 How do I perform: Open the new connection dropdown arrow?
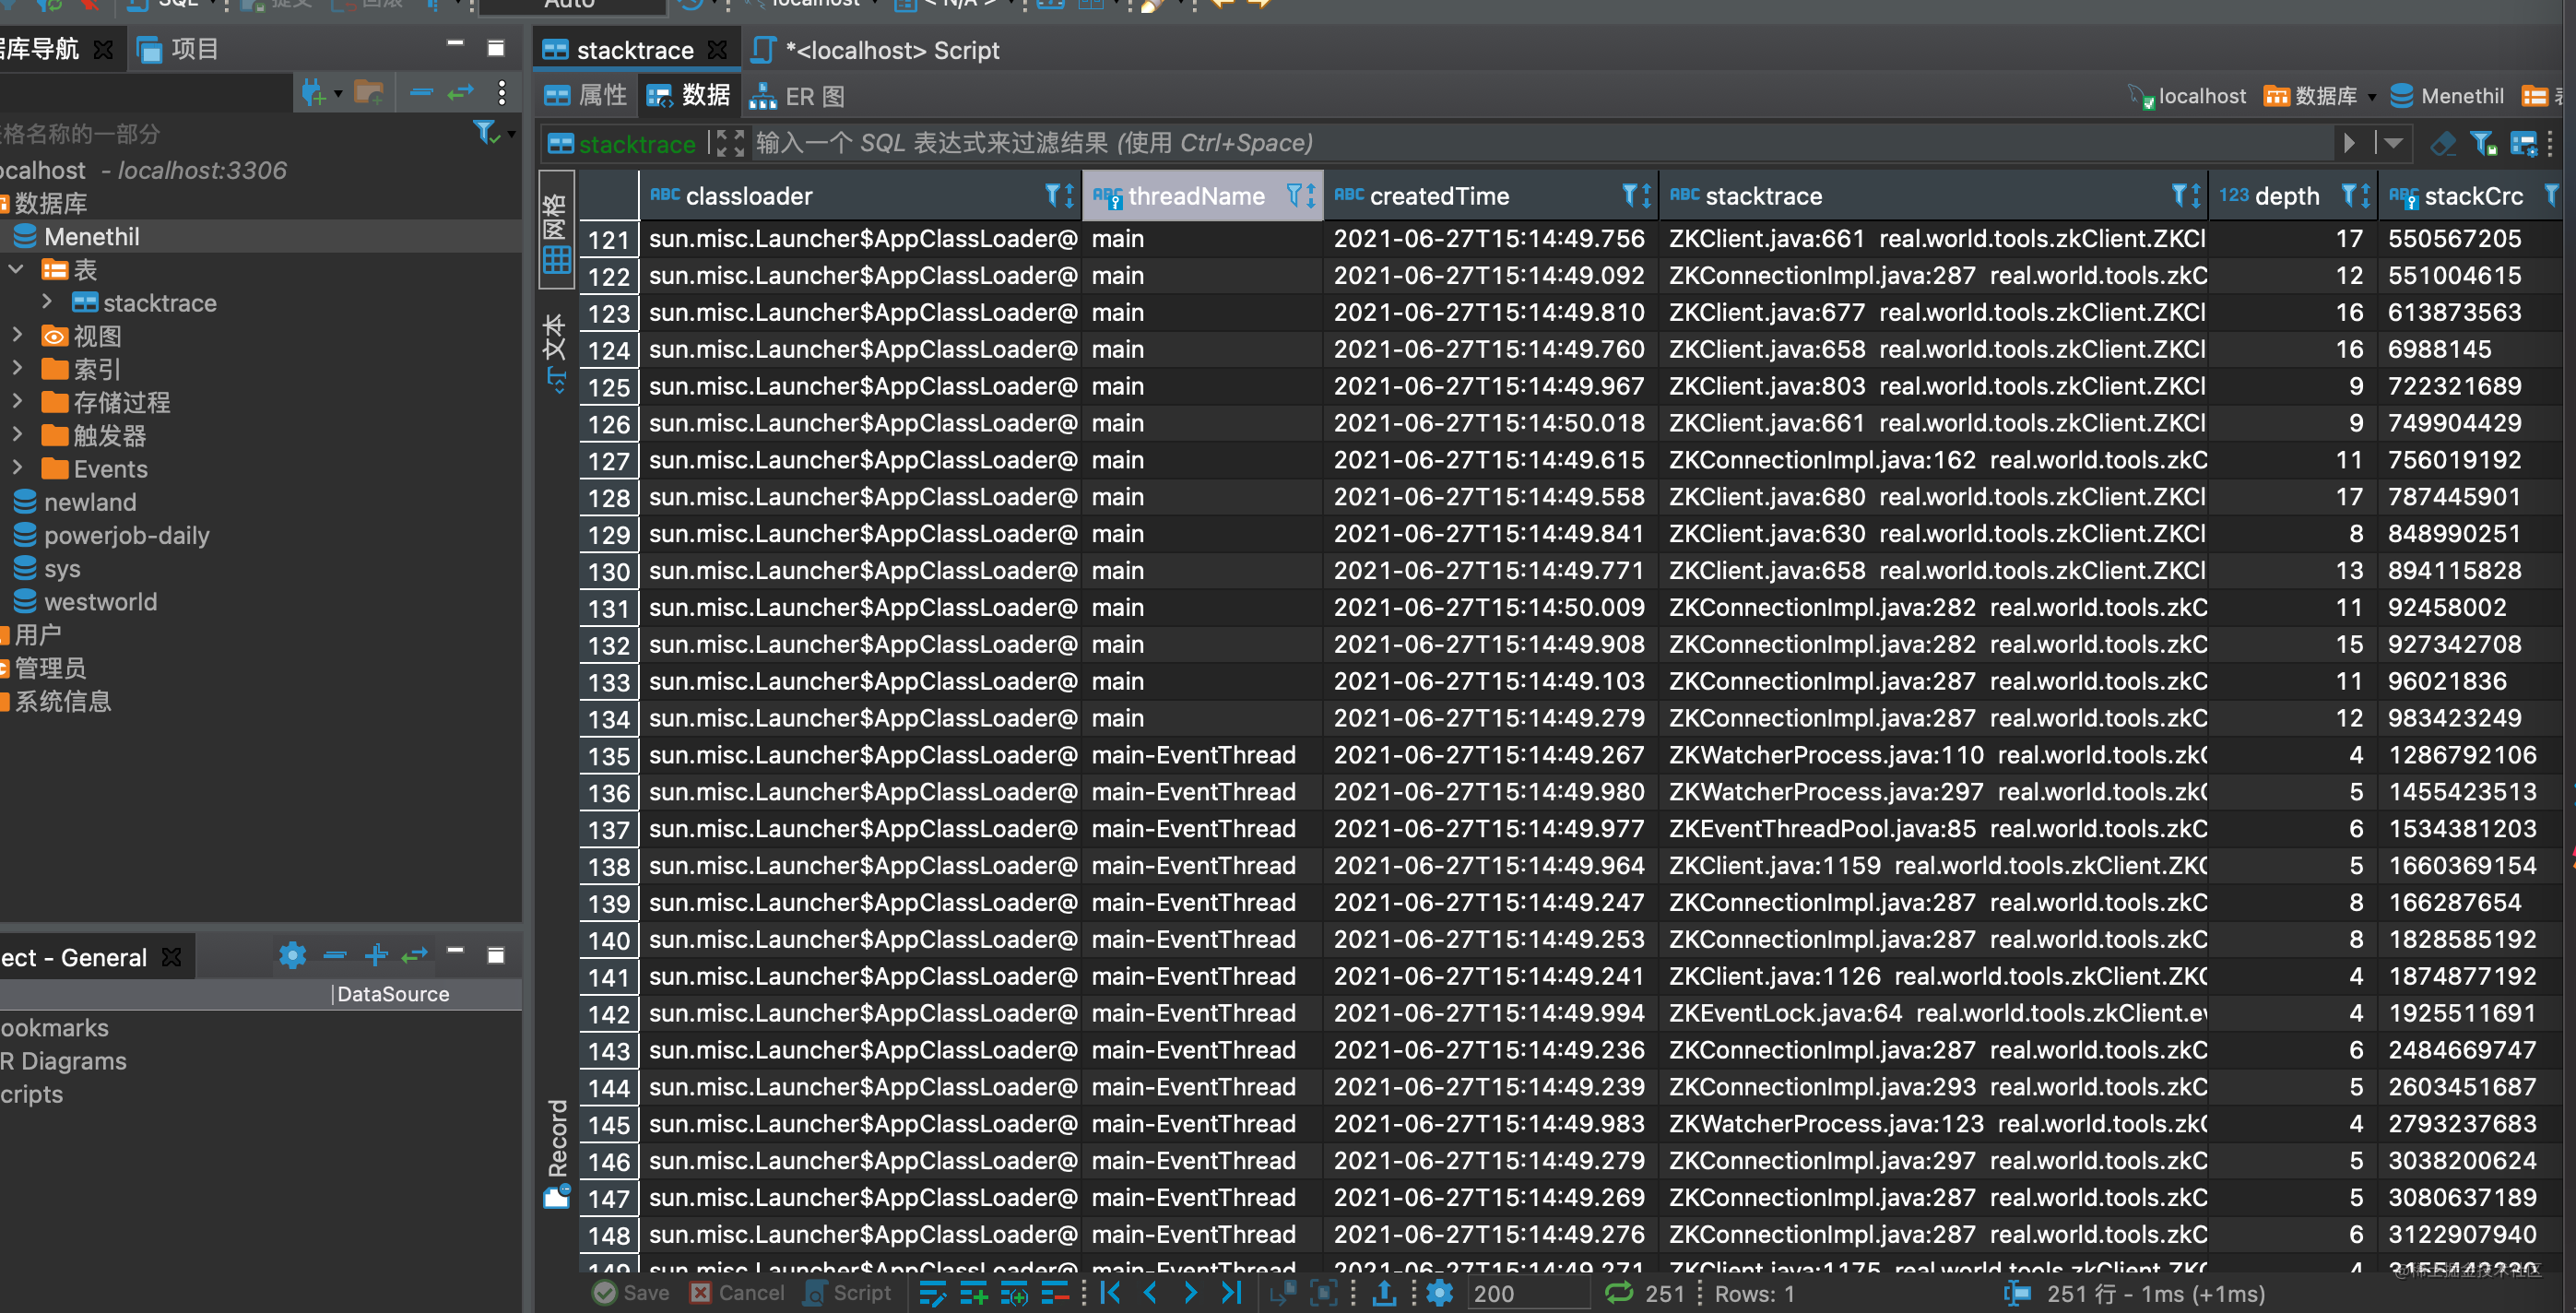(x=338, y=95)
